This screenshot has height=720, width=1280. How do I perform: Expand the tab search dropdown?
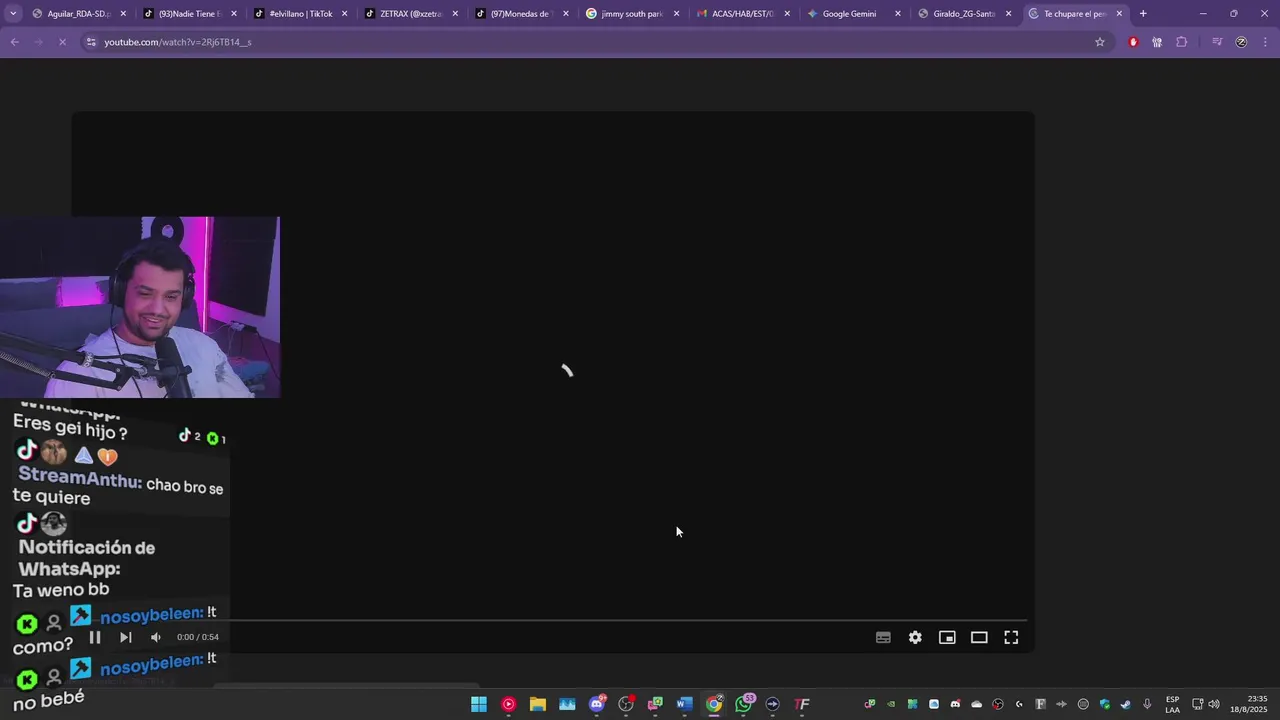tap(12, 14)
